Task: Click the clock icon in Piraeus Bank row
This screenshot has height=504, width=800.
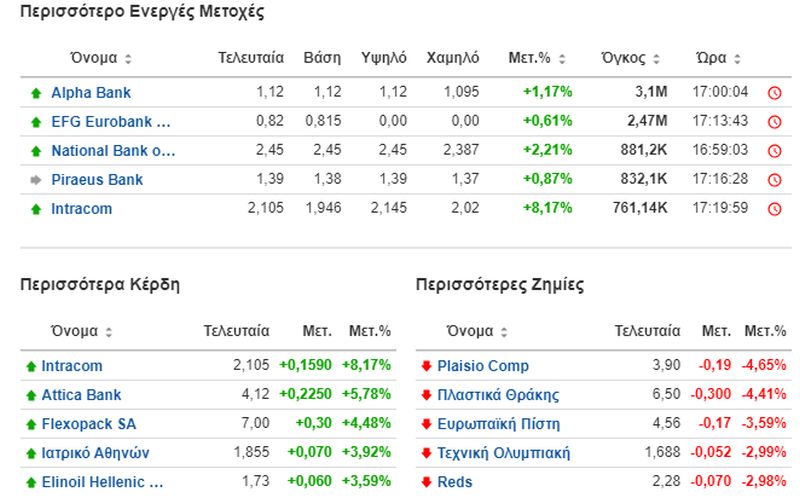Action: pyautogui.click(x=773, y=180)
